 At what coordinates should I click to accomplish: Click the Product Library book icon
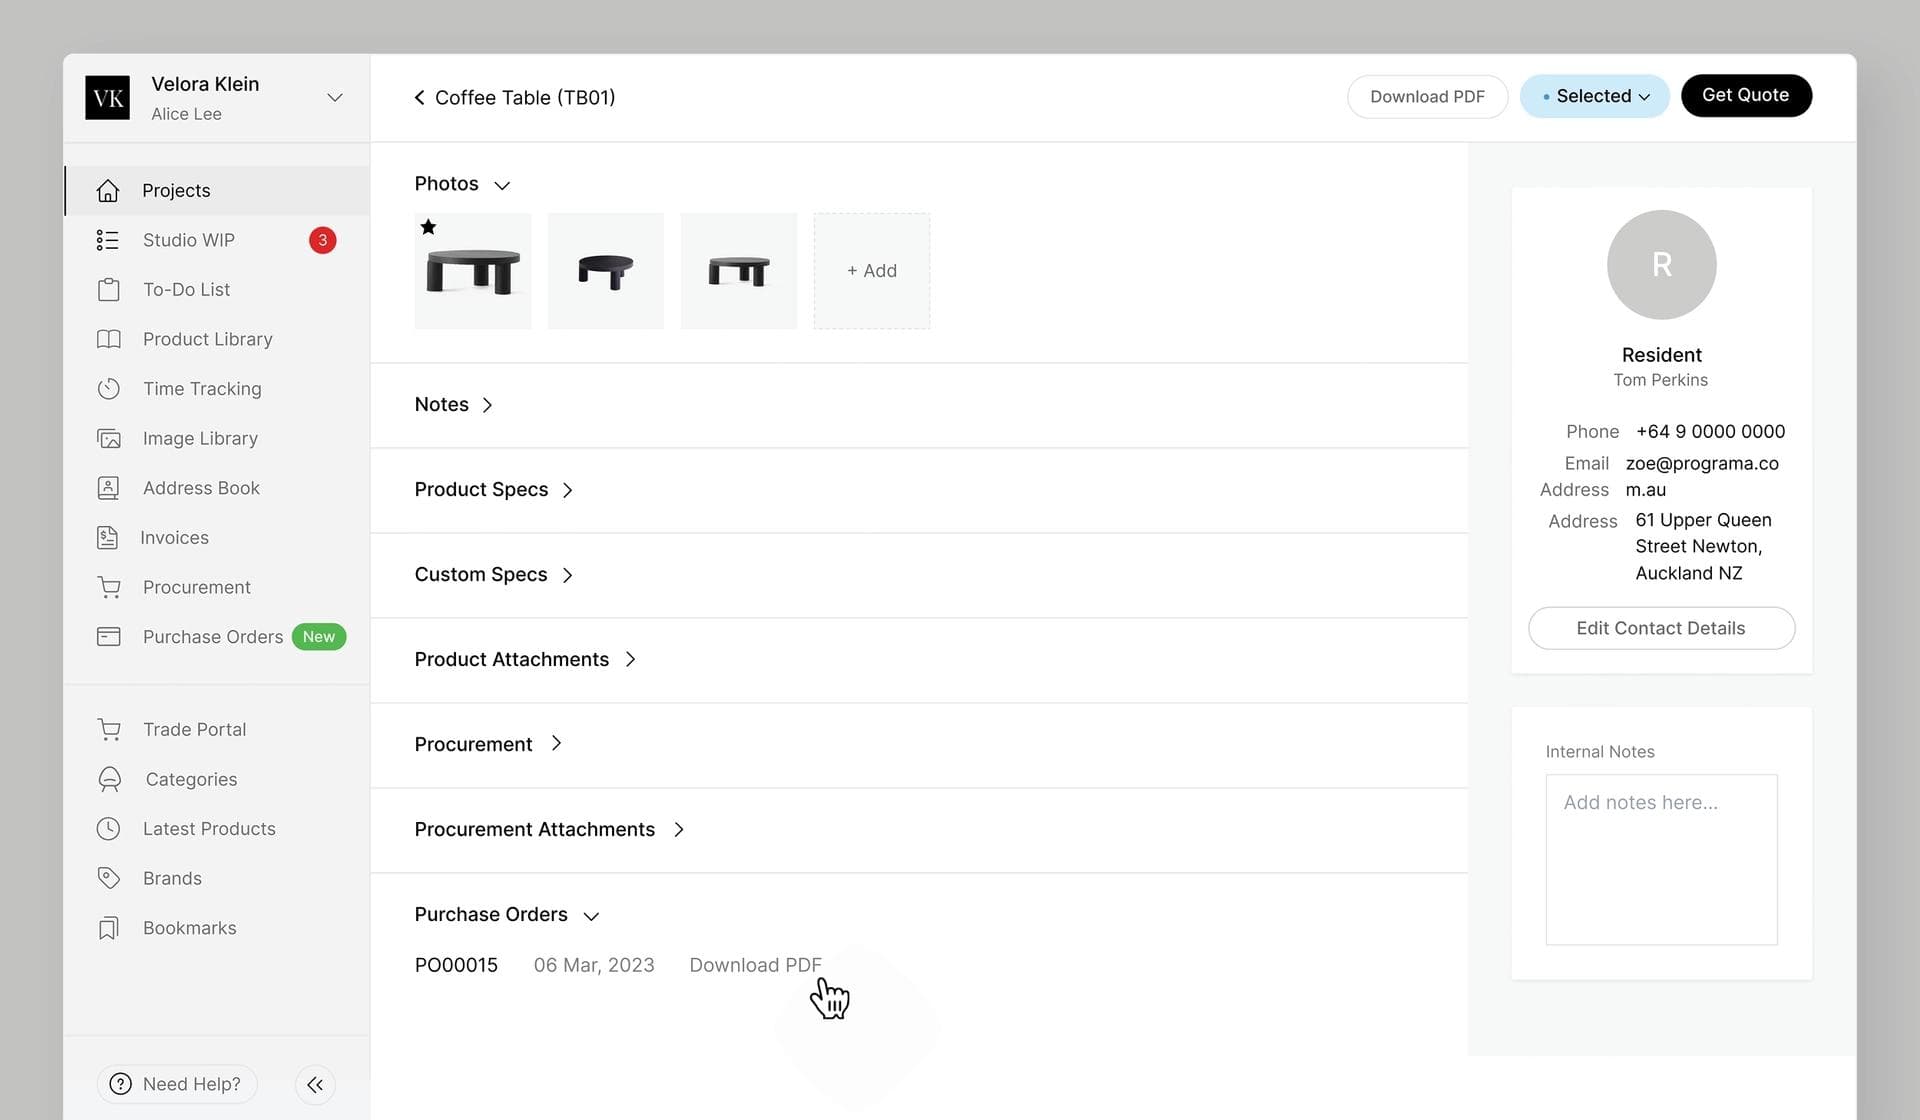point(108,339)
